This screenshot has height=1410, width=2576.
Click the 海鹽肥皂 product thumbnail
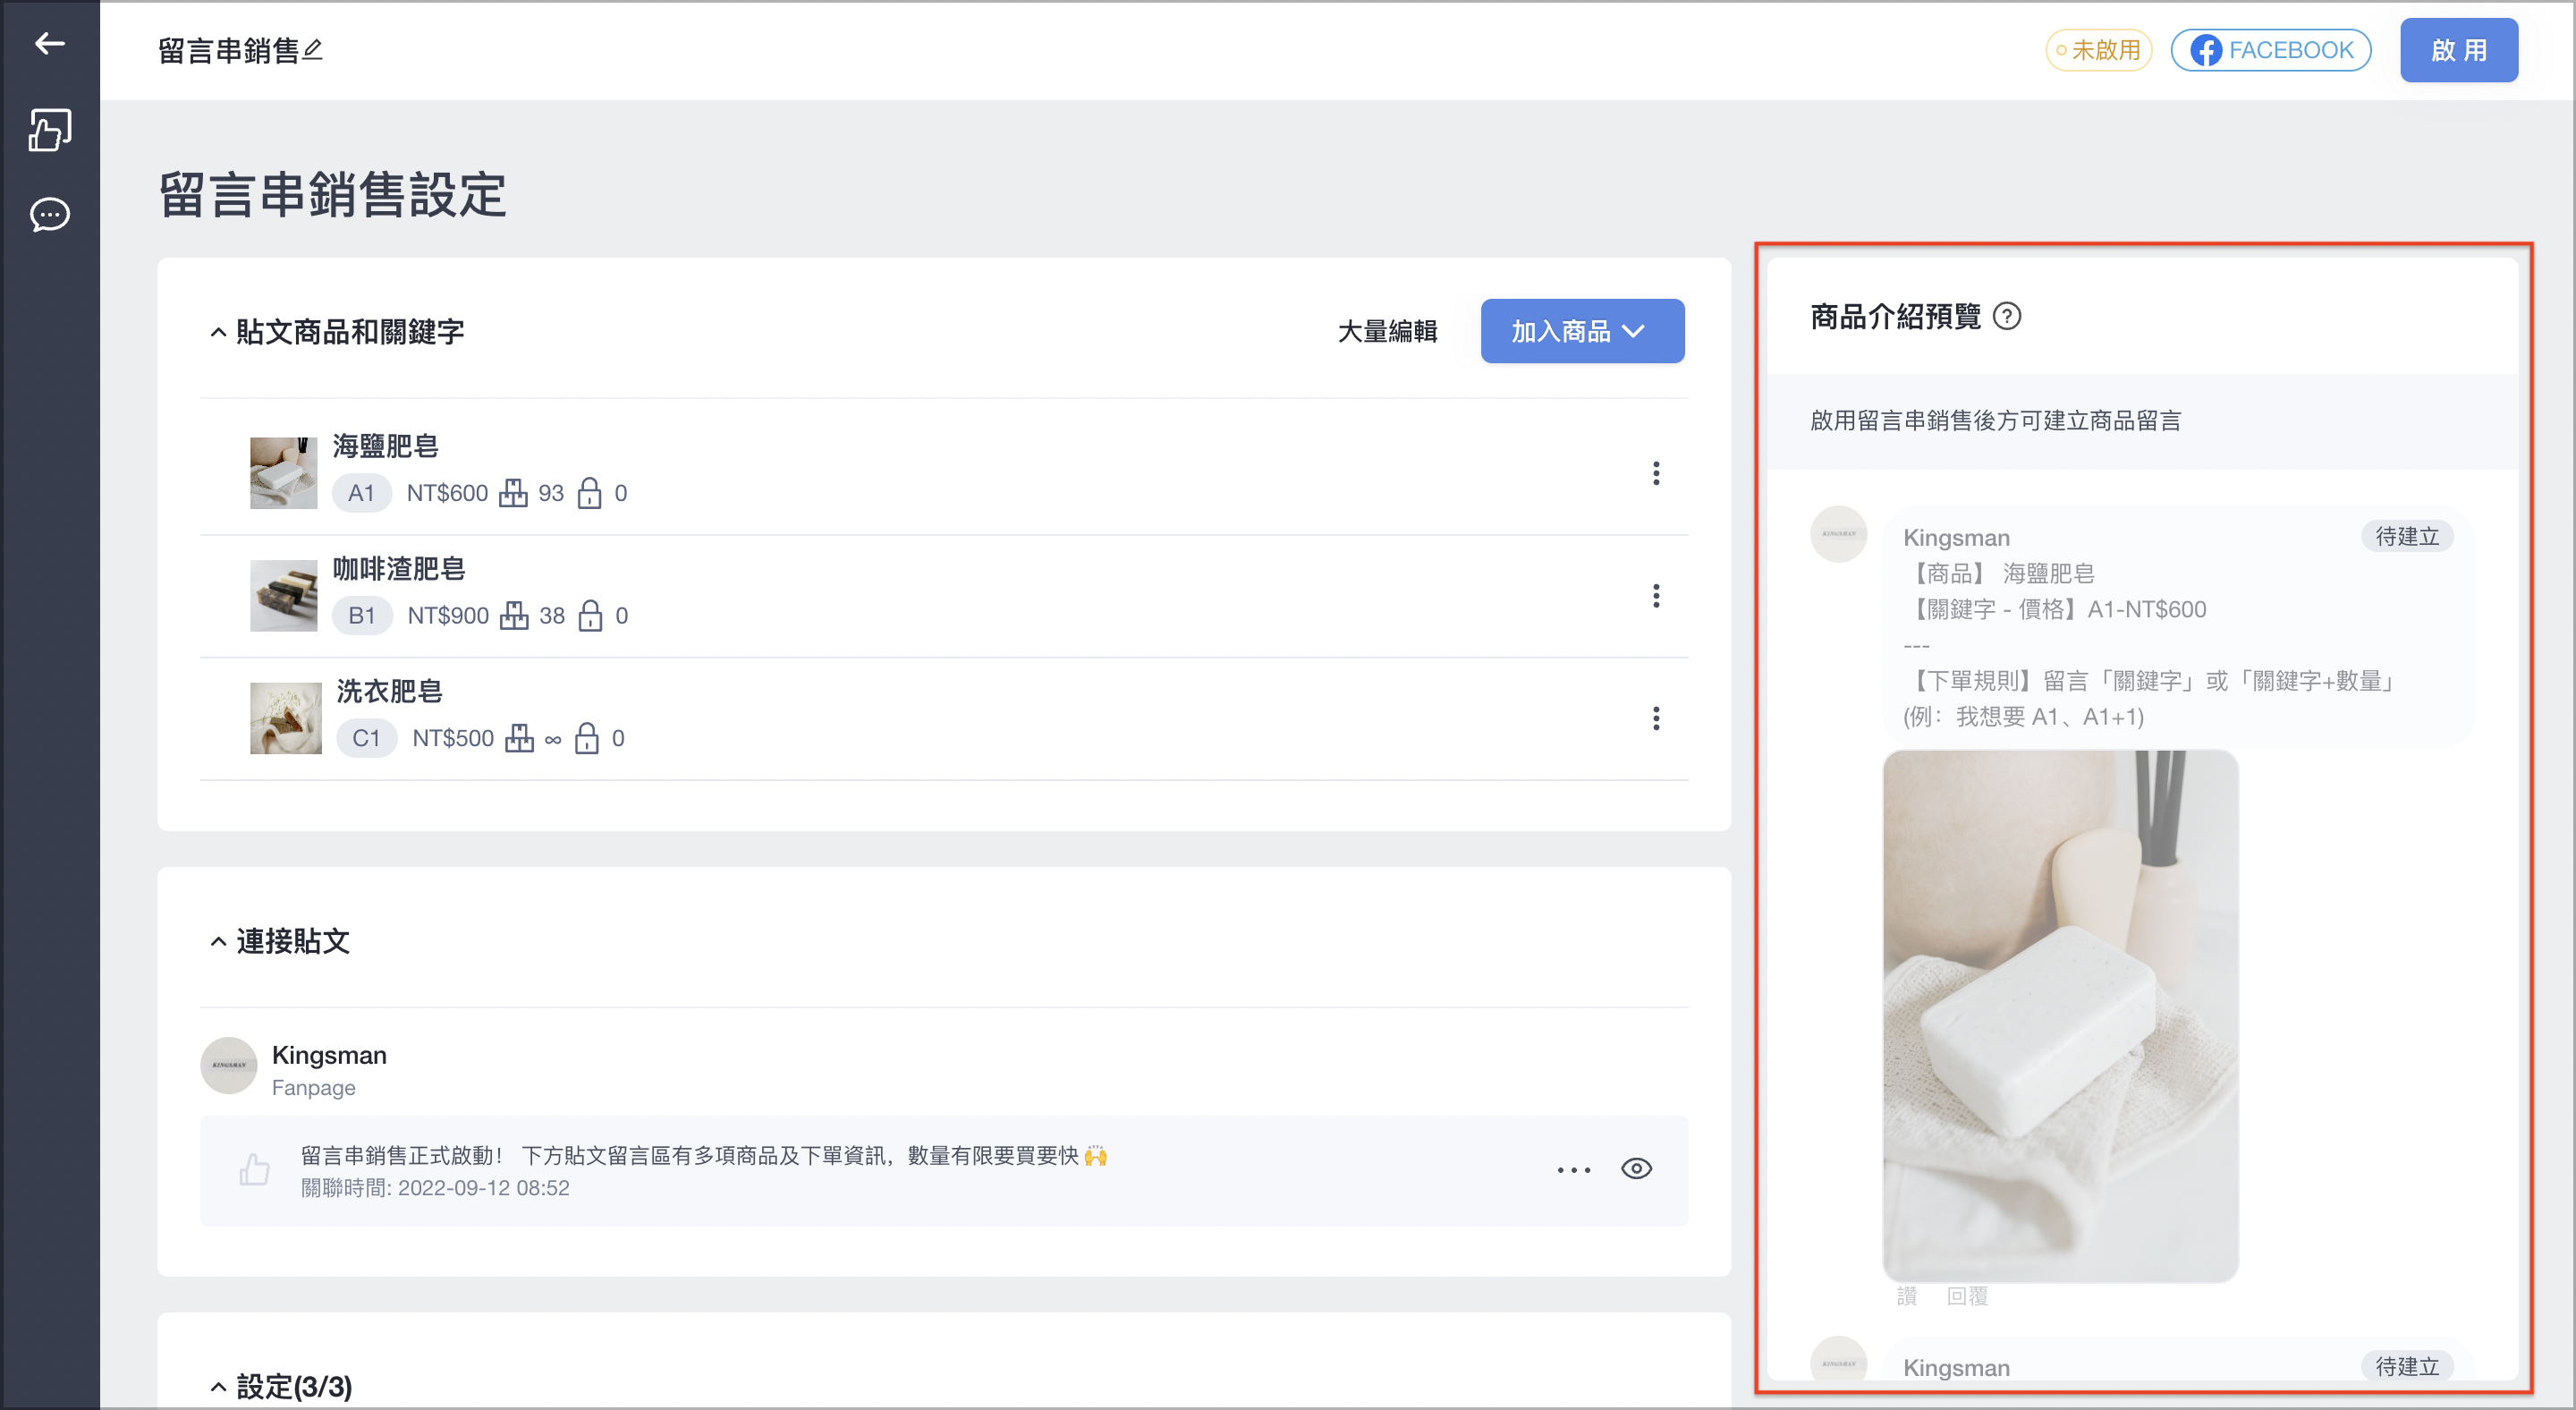click(x=283, y=473)
